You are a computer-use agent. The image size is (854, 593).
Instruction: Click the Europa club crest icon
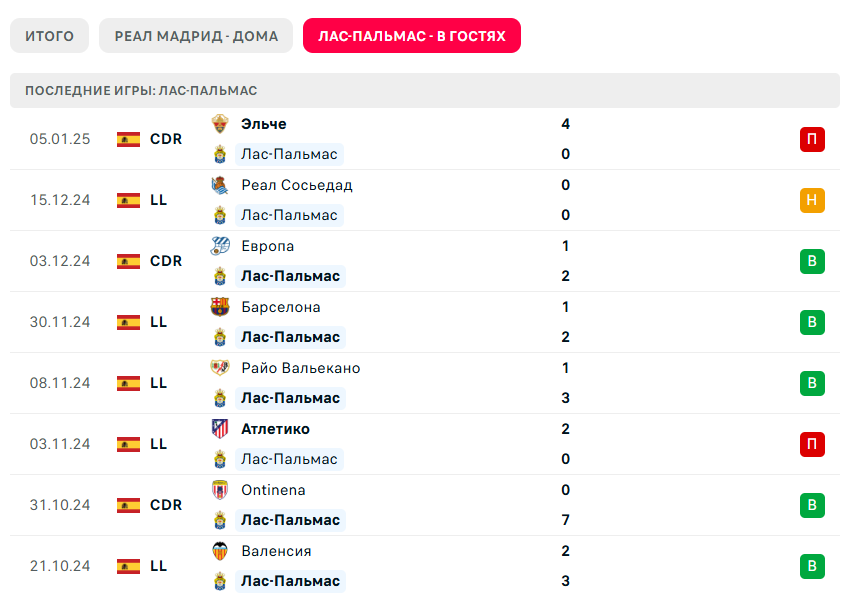(x=220, y=246)
